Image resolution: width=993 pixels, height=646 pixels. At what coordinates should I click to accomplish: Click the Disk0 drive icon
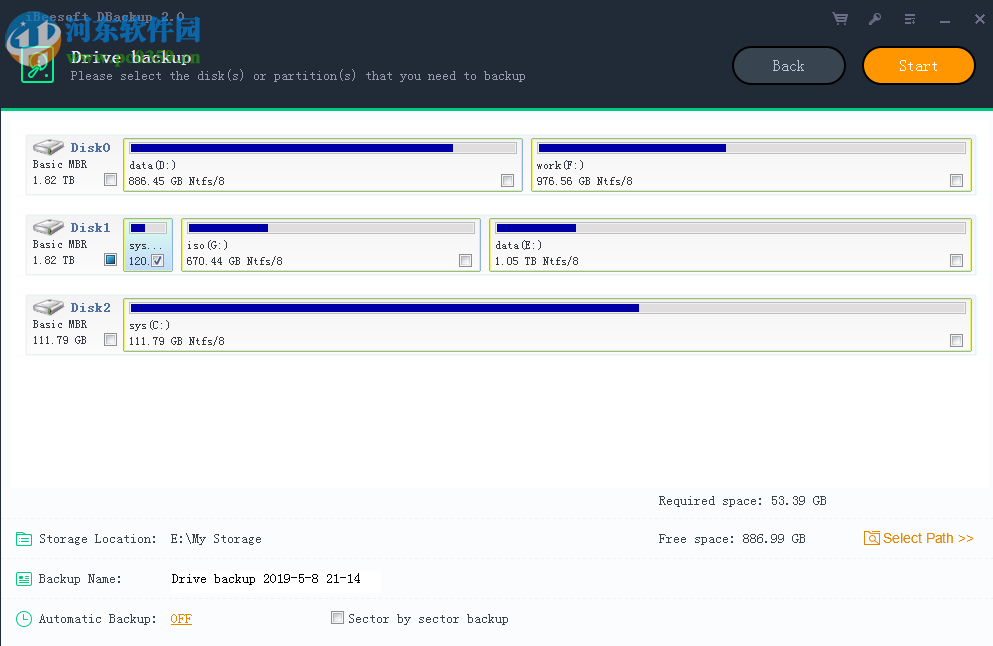pyautogui.click(x=48, y=146)
